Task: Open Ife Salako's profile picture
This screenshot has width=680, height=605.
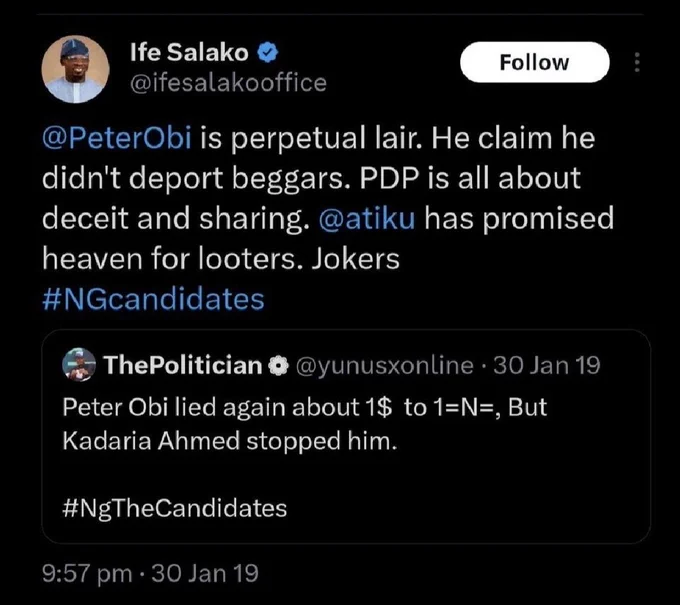Action: point(75,69)
